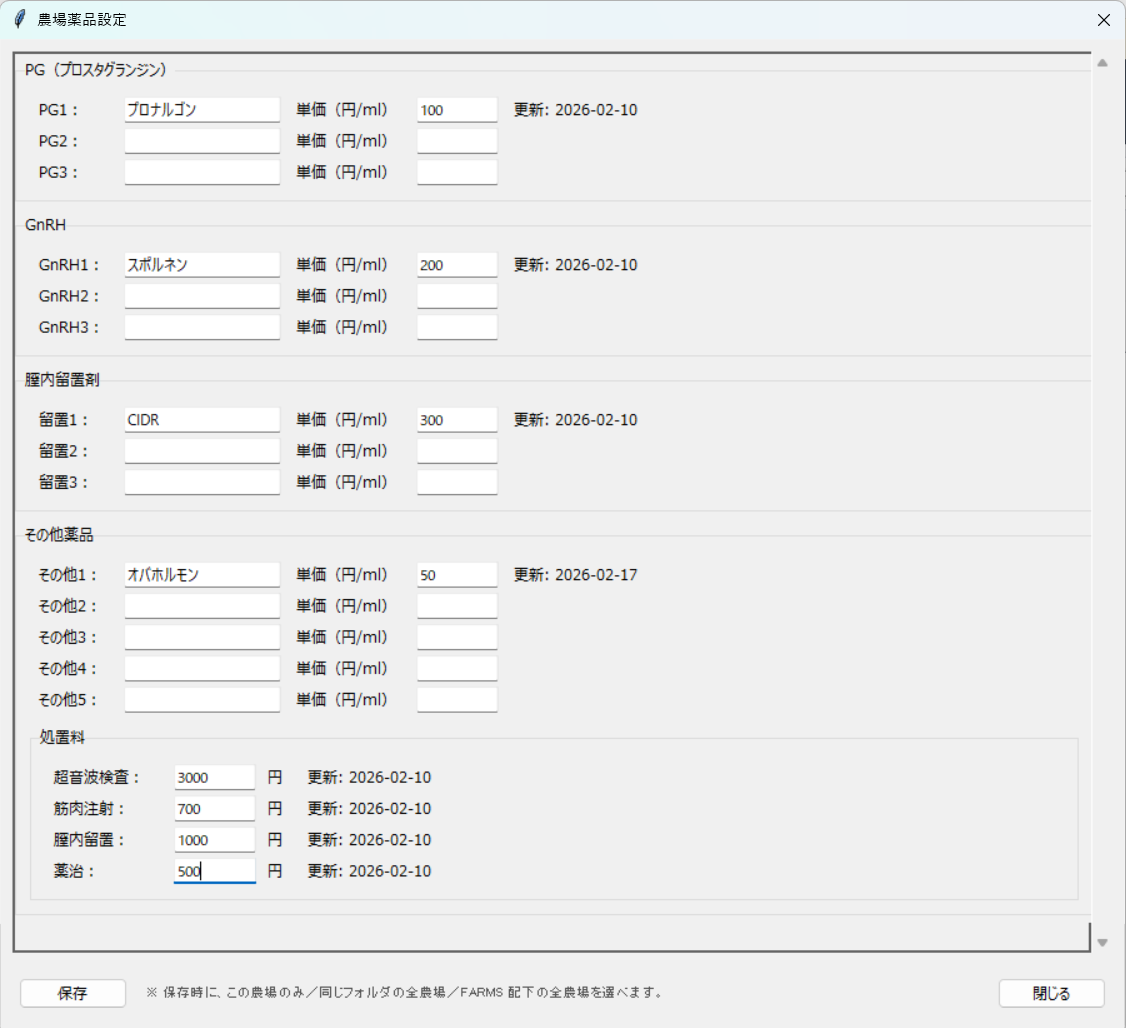Image resolution: width=1126 pixels, height=1028 pixels.
Task: Select the 腟内留置 fee field
Action: pyautogui.click(x=215, y=840)
